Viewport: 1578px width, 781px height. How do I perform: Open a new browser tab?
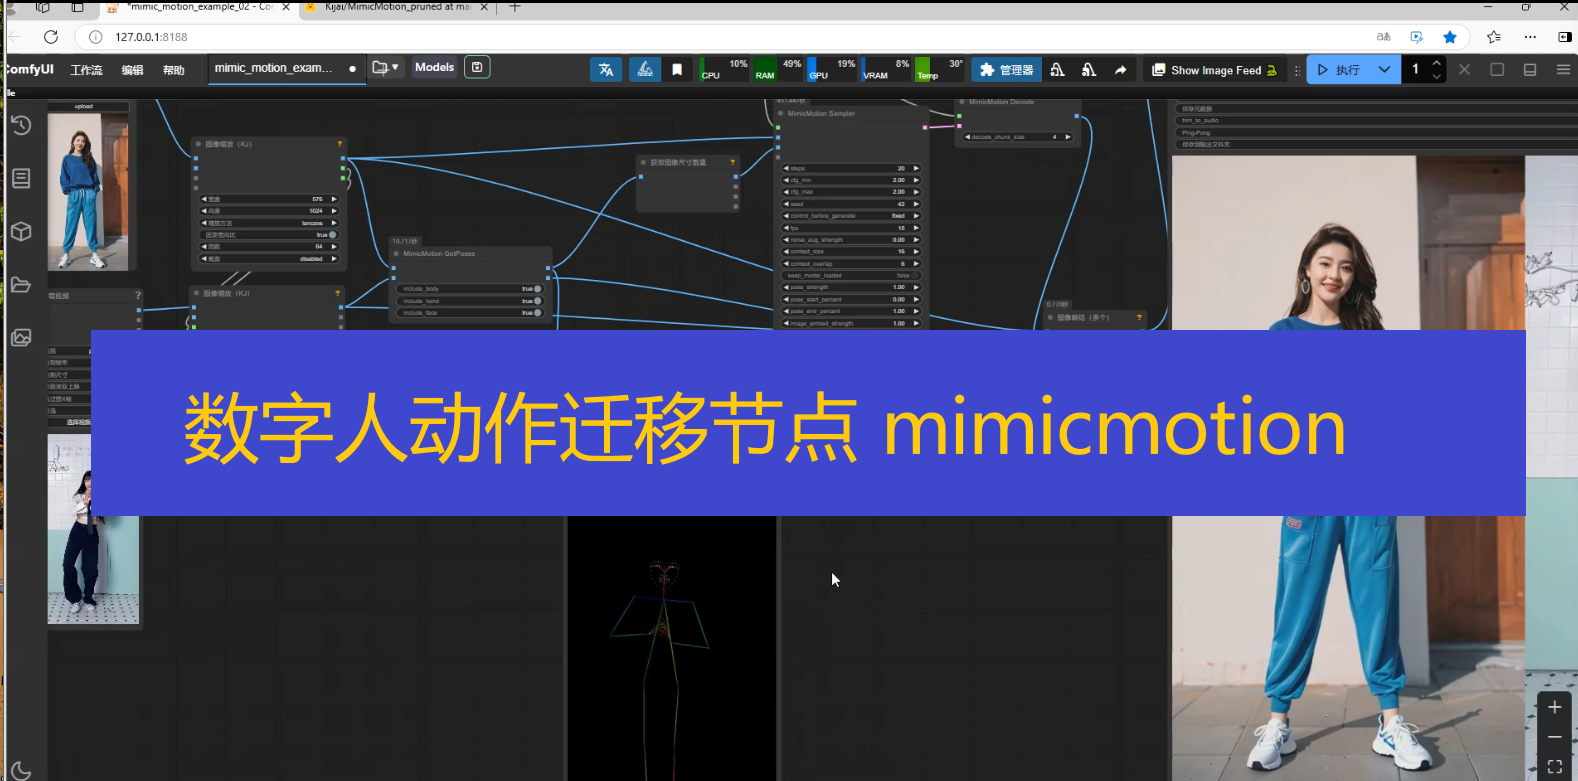pyautogui.click(x=515, y=7)
